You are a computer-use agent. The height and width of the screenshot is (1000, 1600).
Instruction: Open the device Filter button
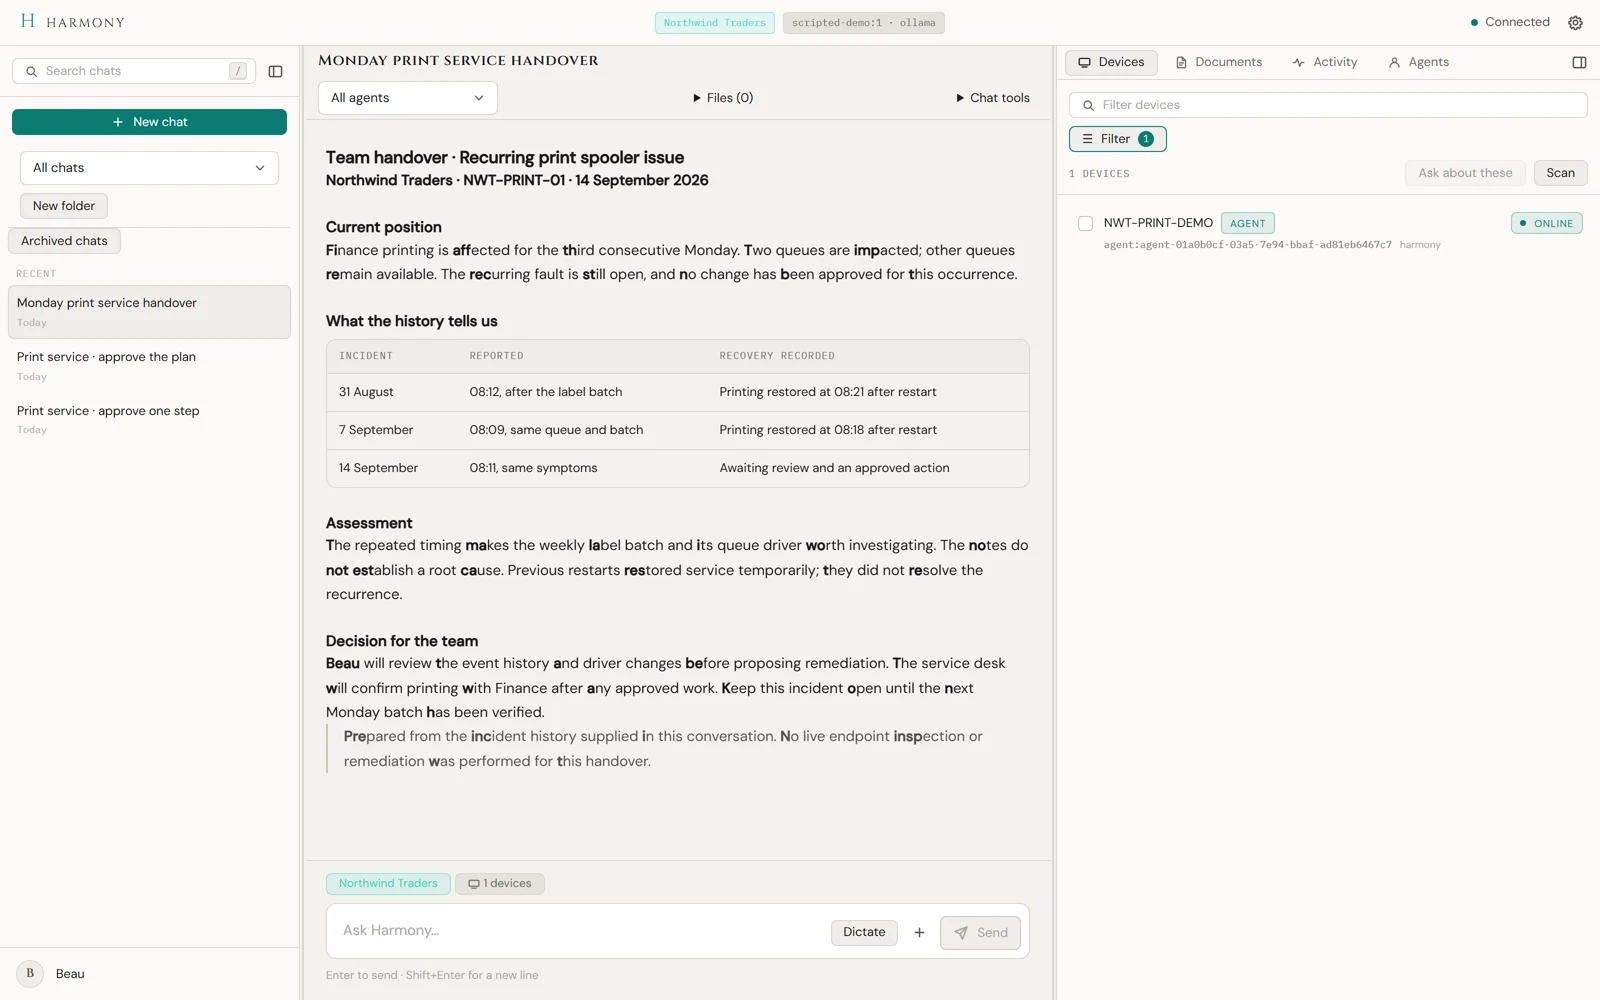point(1118,139)
